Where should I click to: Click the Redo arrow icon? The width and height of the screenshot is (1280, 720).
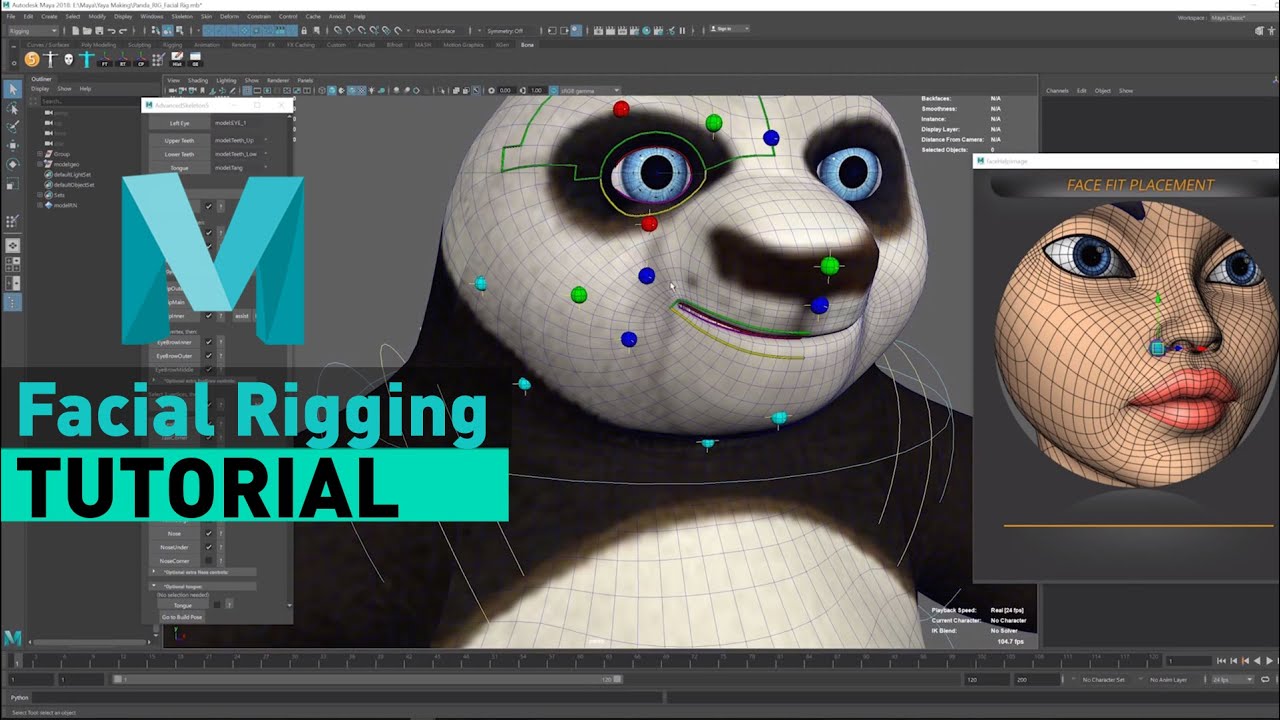point(122,31)
